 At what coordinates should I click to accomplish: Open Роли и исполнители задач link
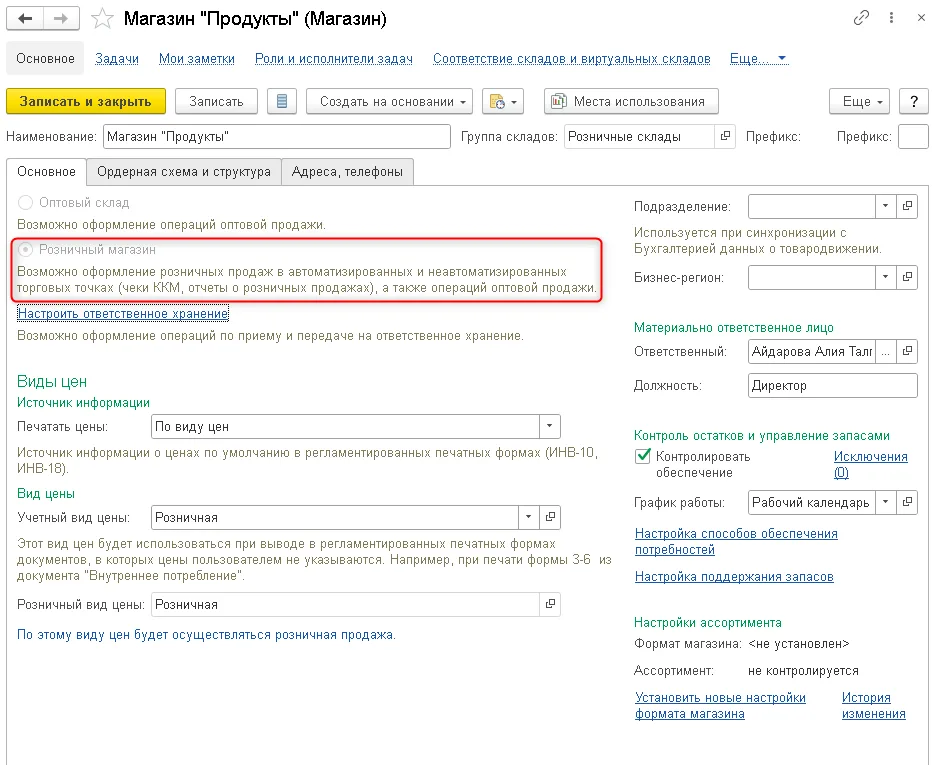click(334, 58)
